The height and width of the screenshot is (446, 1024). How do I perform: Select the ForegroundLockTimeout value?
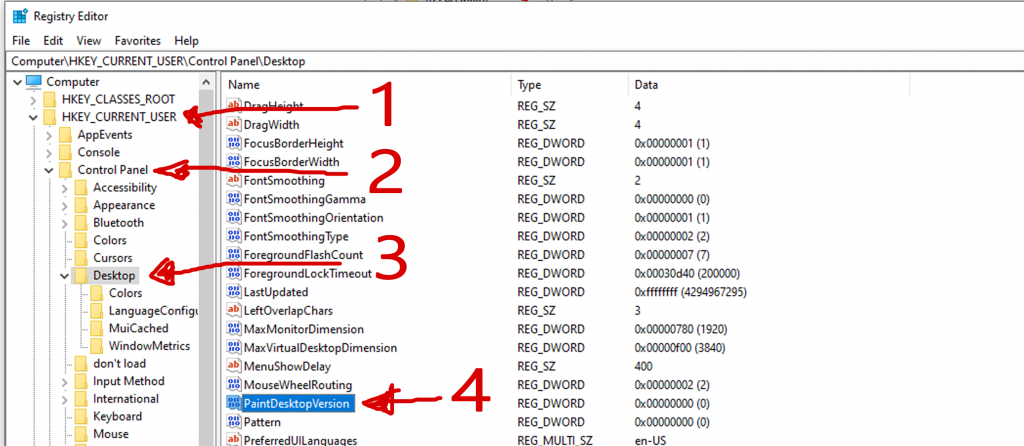pos(307,273)
